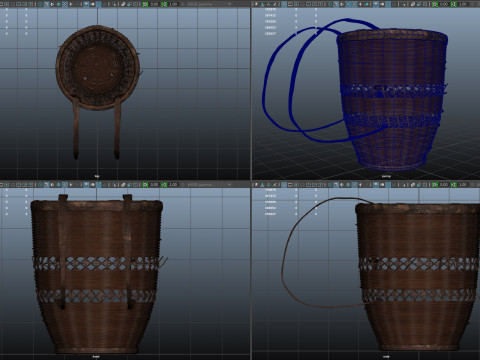Toggle textured display in side view panel
This screenshot has width=480, height=360.
(x=354, y=184)
